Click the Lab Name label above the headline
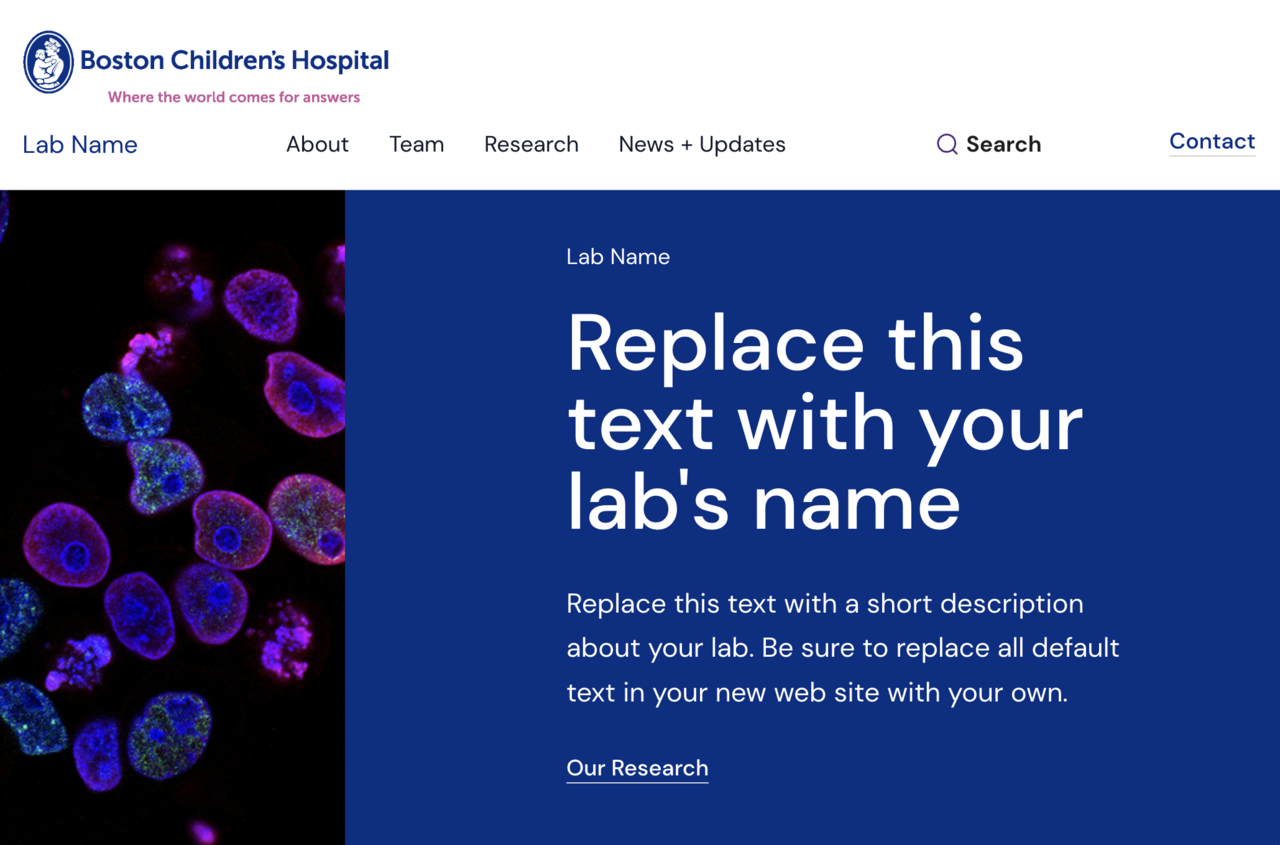1280x845 pixels. [x=618, y=256]
